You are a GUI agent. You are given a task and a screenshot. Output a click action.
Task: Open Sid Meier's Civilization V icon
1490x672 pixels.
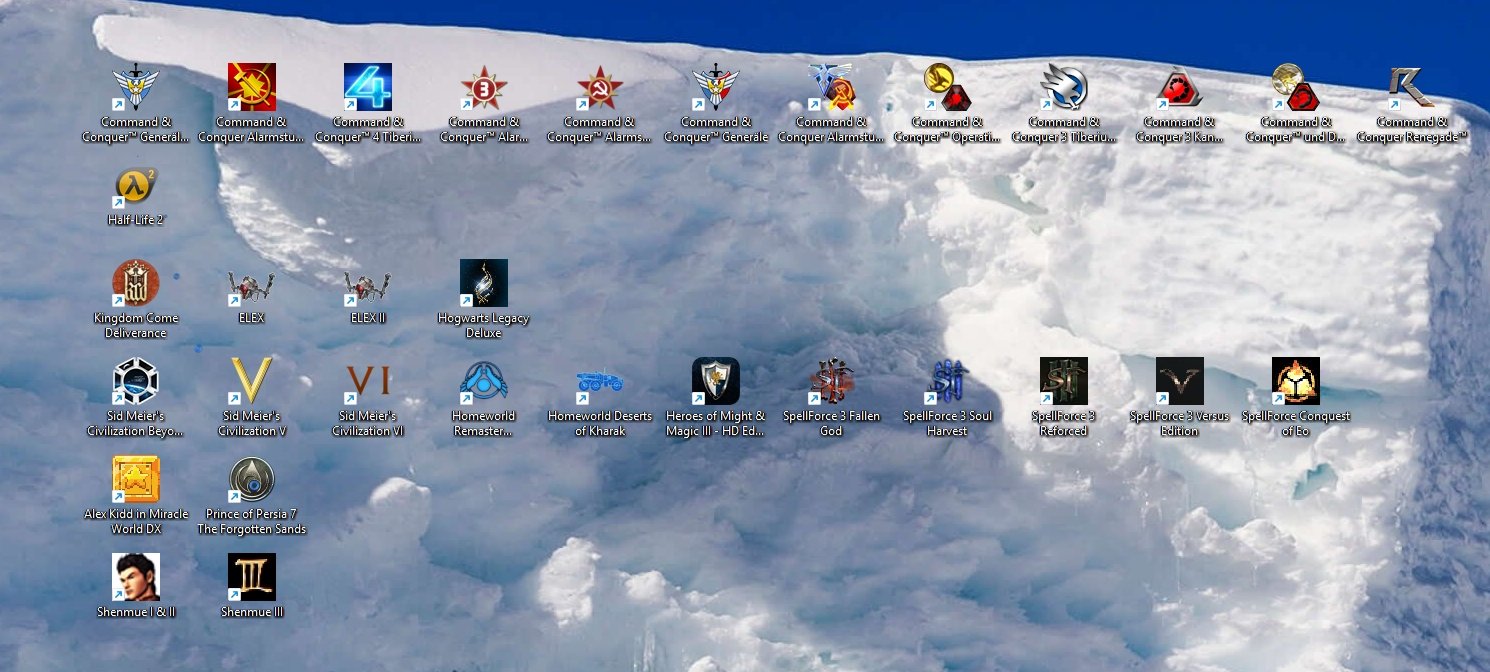point(252,381)
